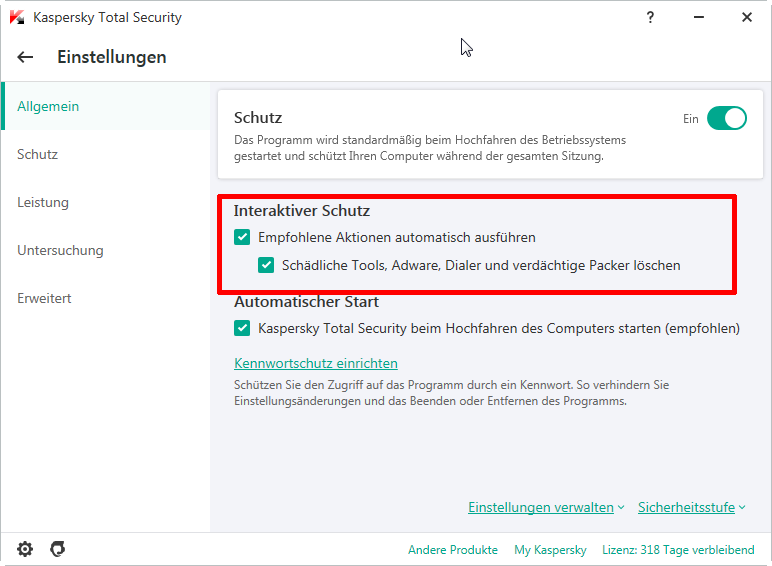This screenshot has width=772, height=566.
Task: Click the Einstellungen page title
Action: 112,57
